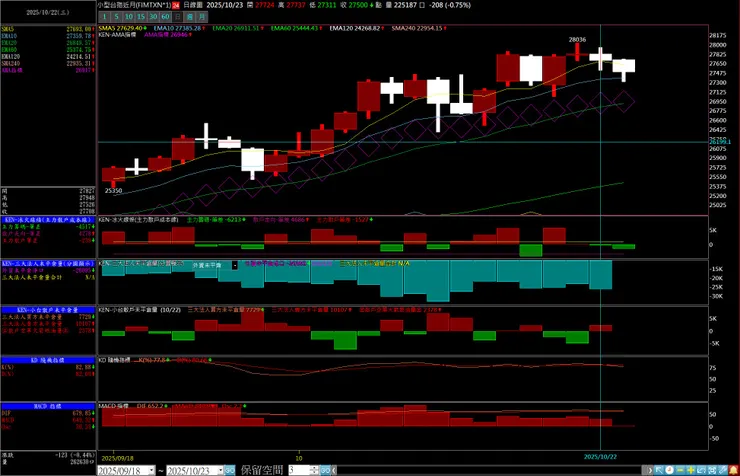Click the 小型台指近月 chart title
Screen dimensions: 740x476
[x=134, y=5]
